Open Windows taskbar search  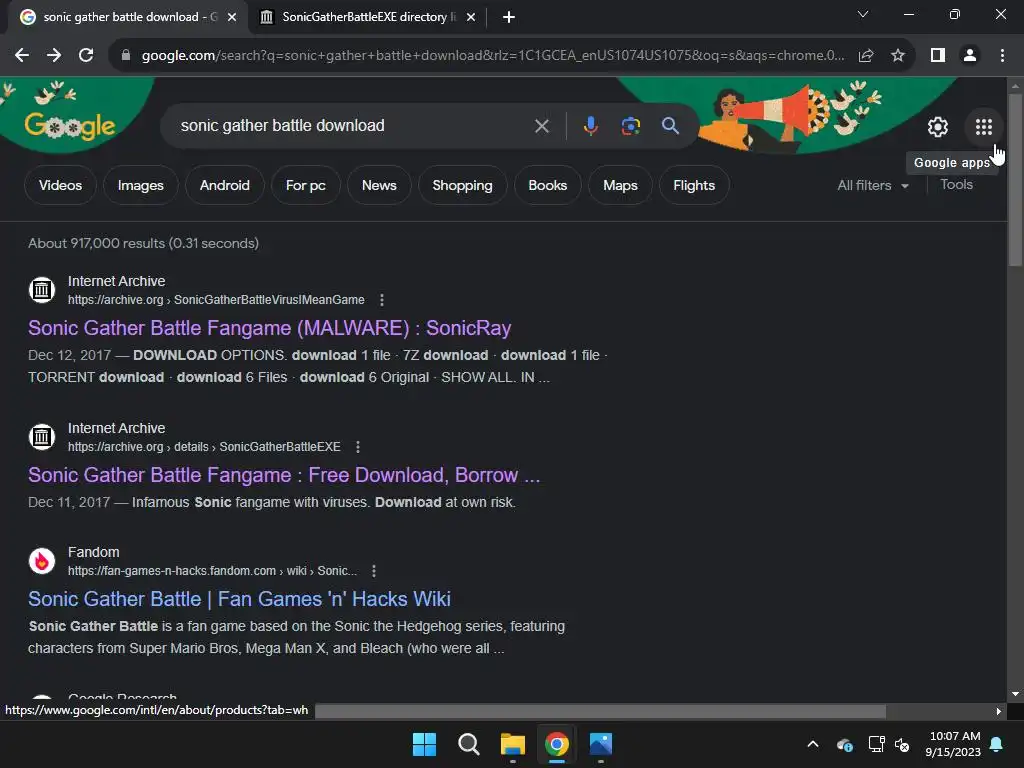(468, 744)
